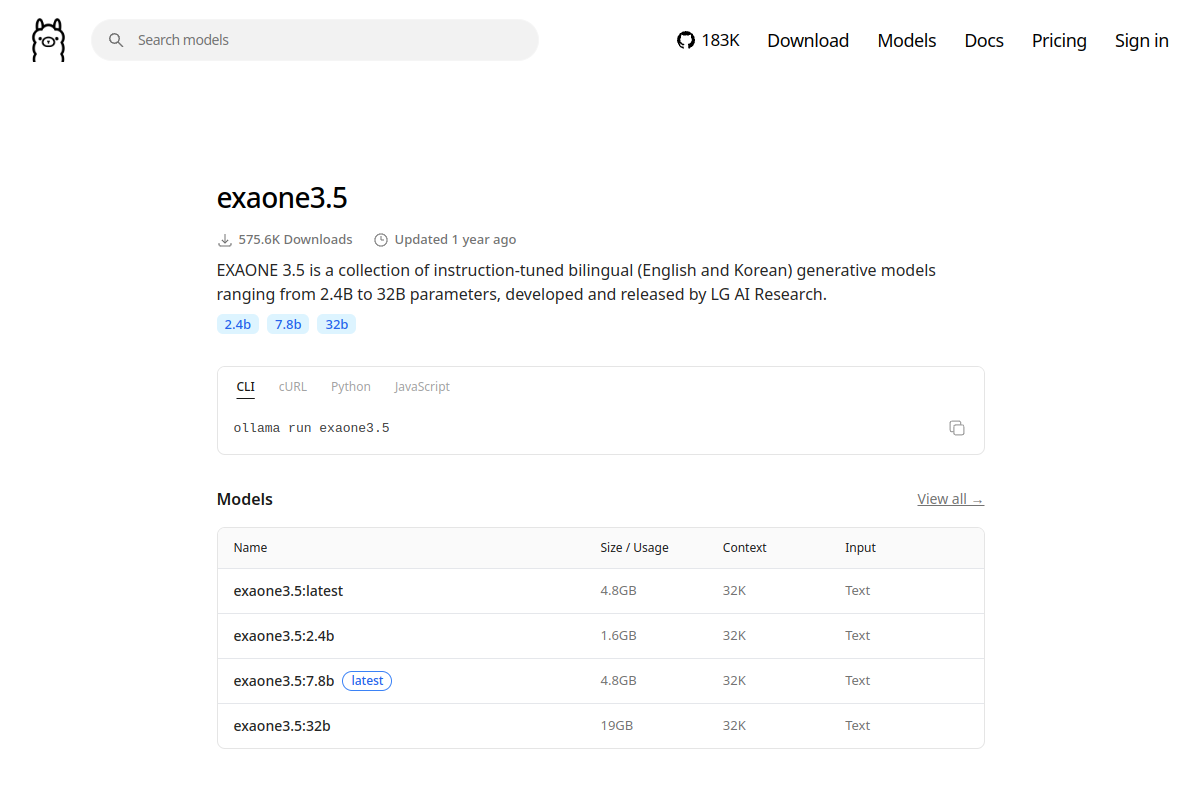Click the 4.8GB size in the exaone3.5:7.8b row
1200x800 pixels.
click(618, 681)
